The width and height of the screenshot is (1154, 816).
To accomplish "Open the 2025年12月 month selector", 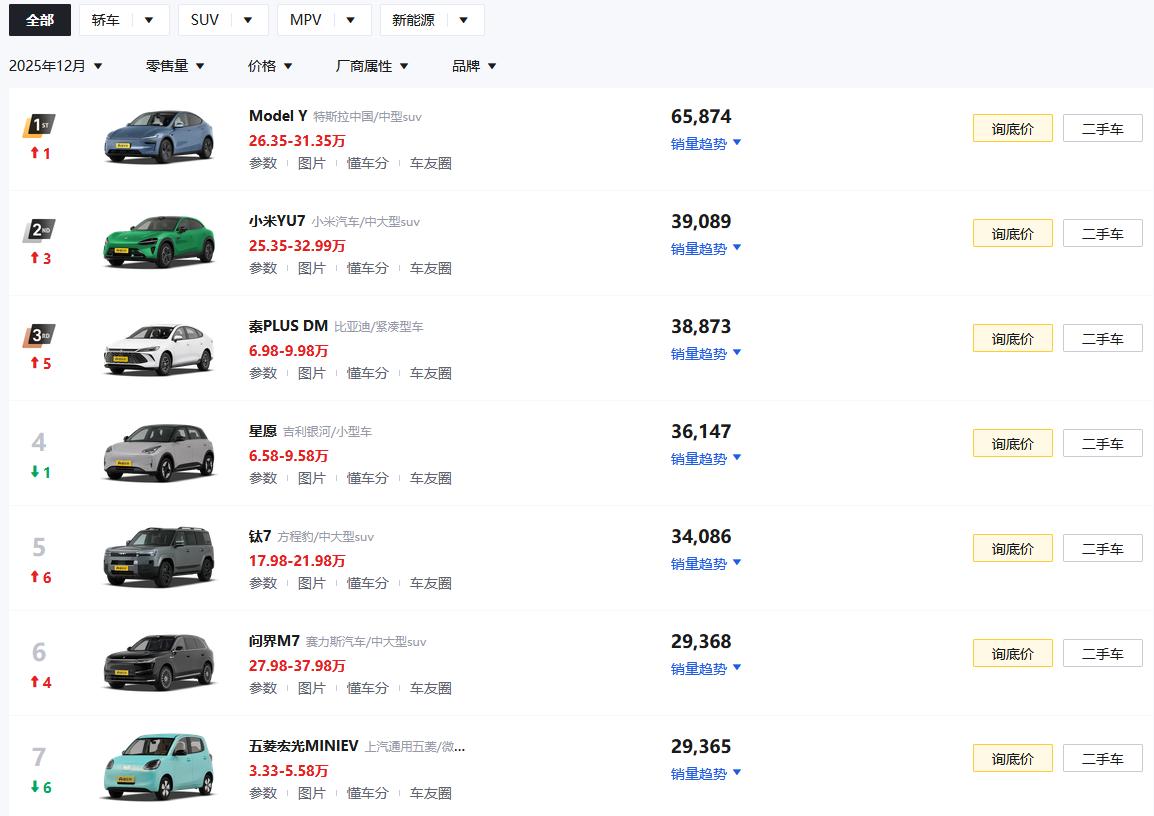I will [55, 65].
